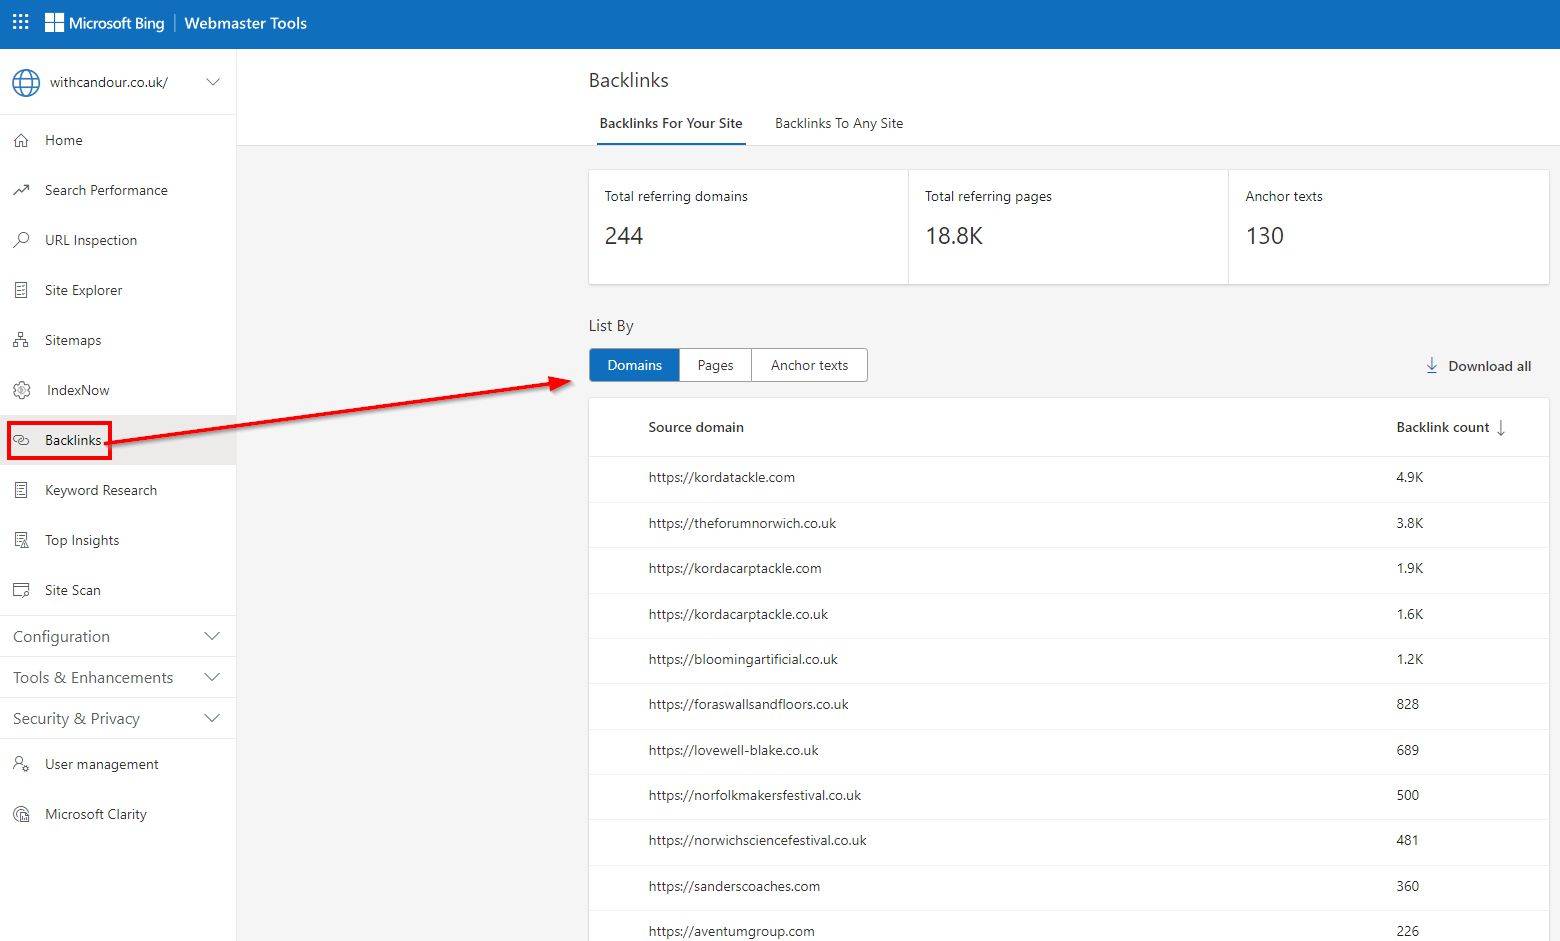This screenshot has width=1560, height=941.
Task: Switch to Backlinks To Any Site tab
Action: click(839, 123)
